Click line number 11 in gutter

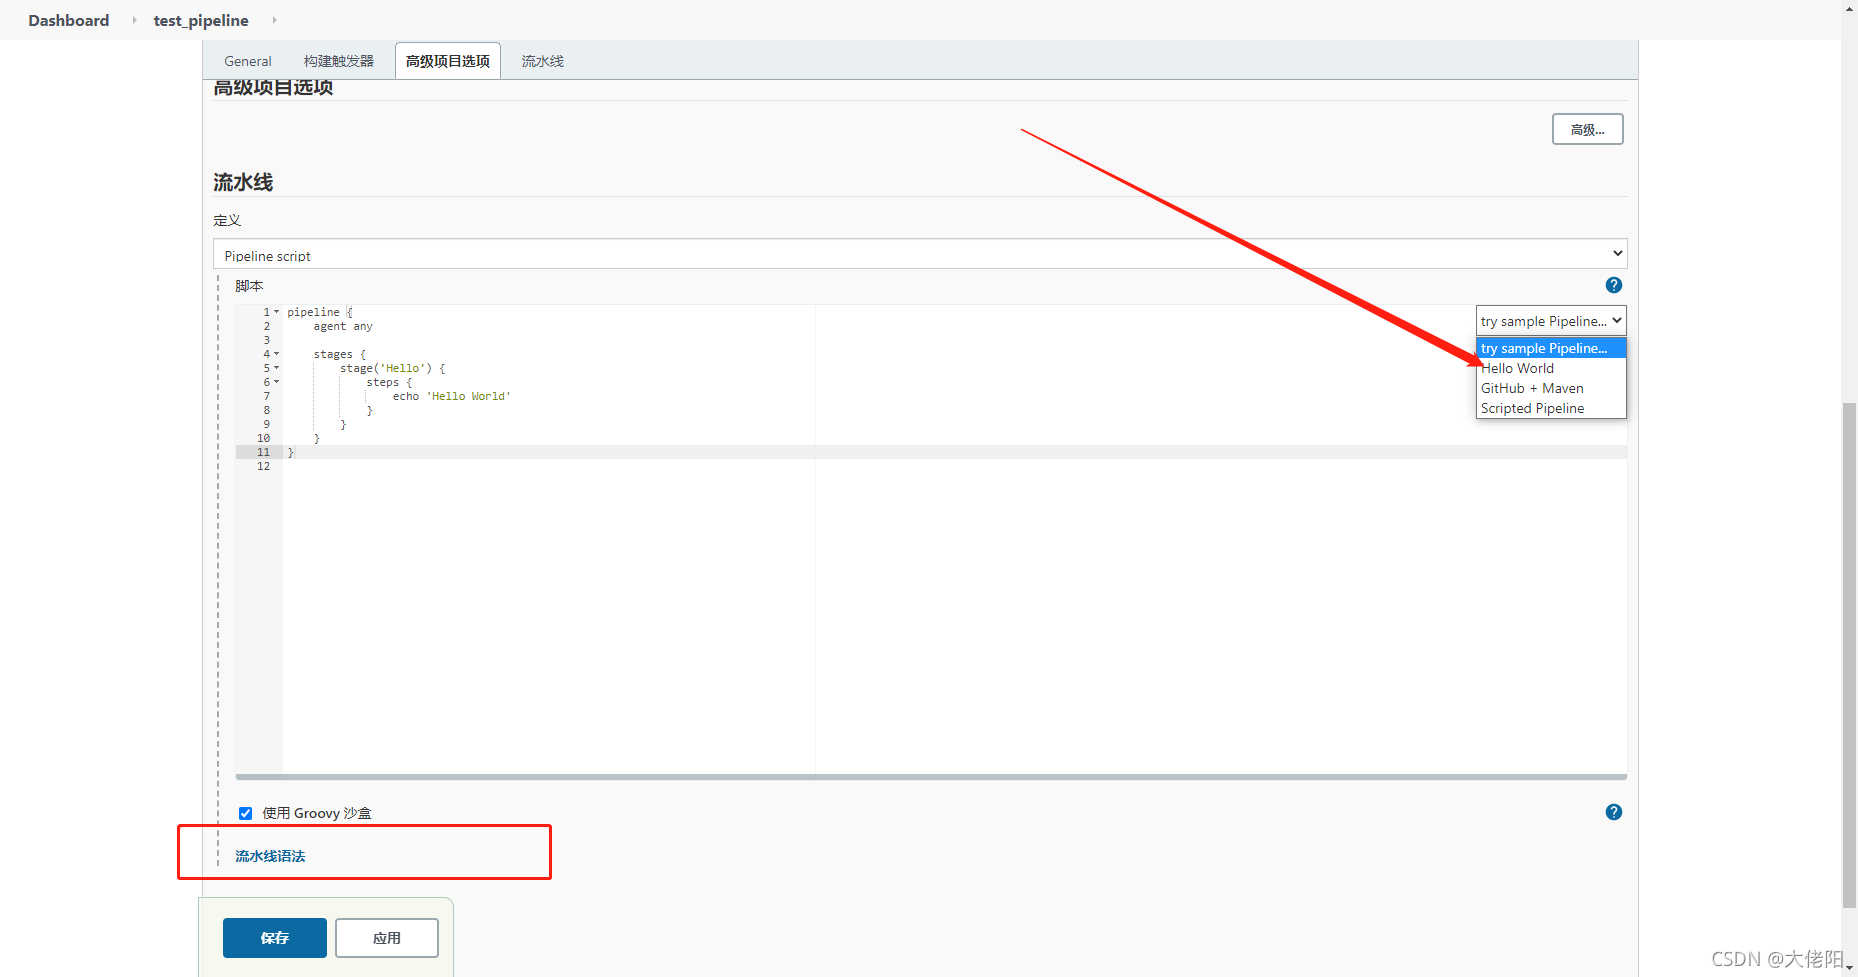tap(263, 452)
